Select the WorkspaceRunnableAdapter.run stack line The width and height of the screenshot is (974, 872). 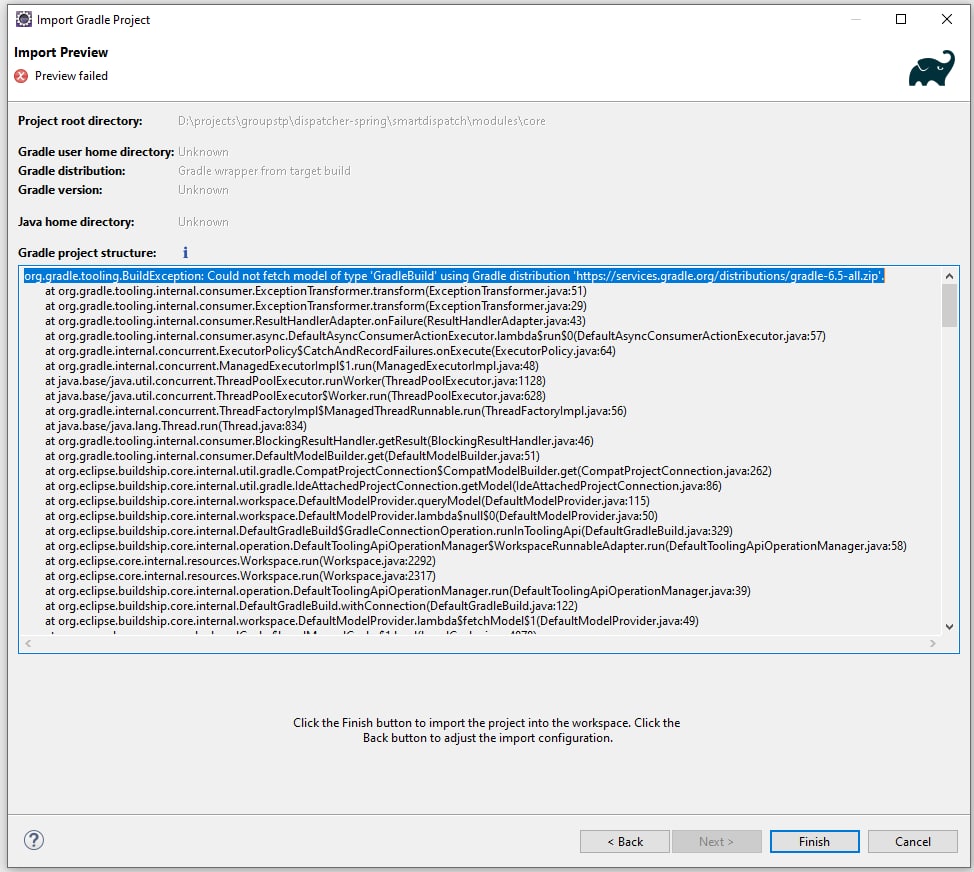click(476, 546)
